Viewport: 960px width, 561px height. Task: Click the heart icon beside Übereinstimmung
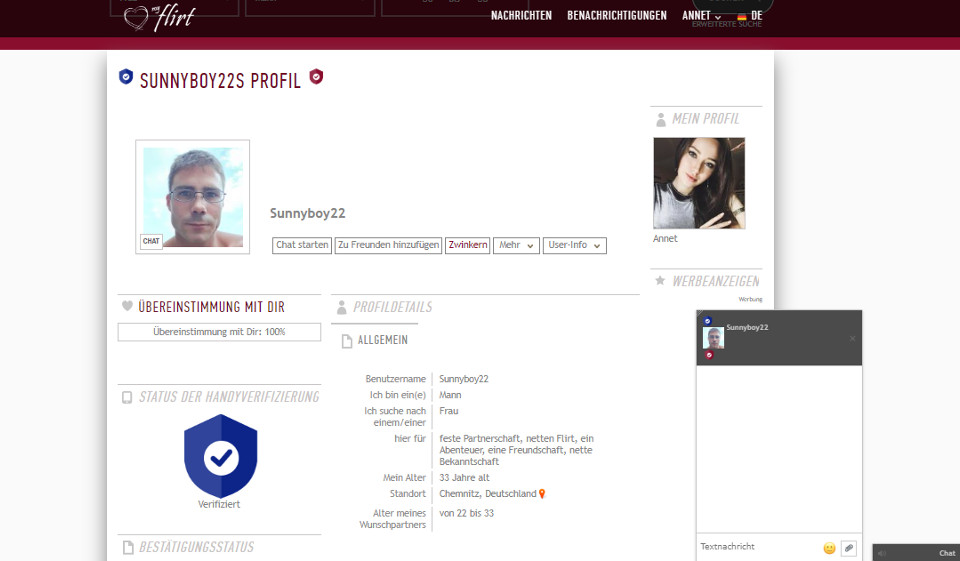coord(127,306)
